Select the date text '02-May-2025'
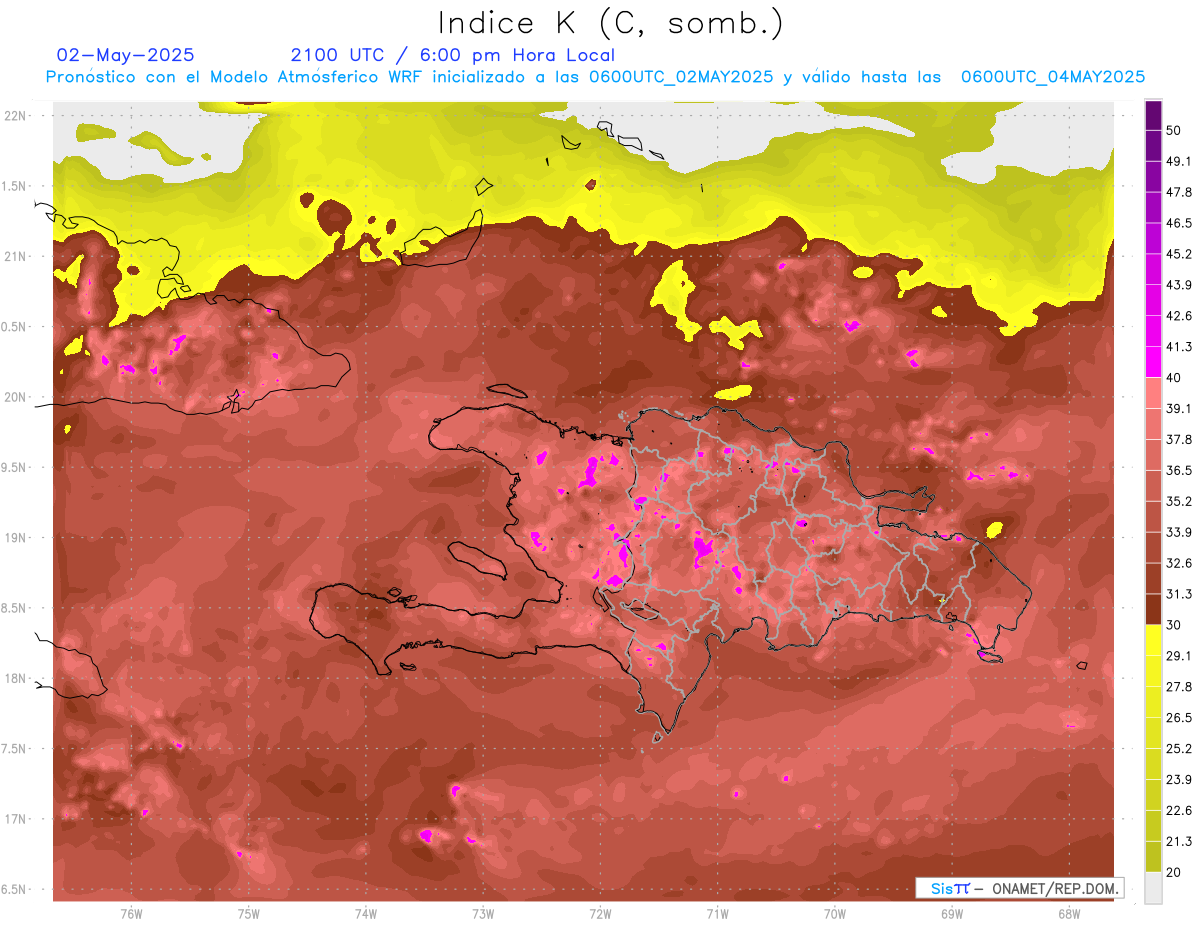 click(x=125, y=55)
